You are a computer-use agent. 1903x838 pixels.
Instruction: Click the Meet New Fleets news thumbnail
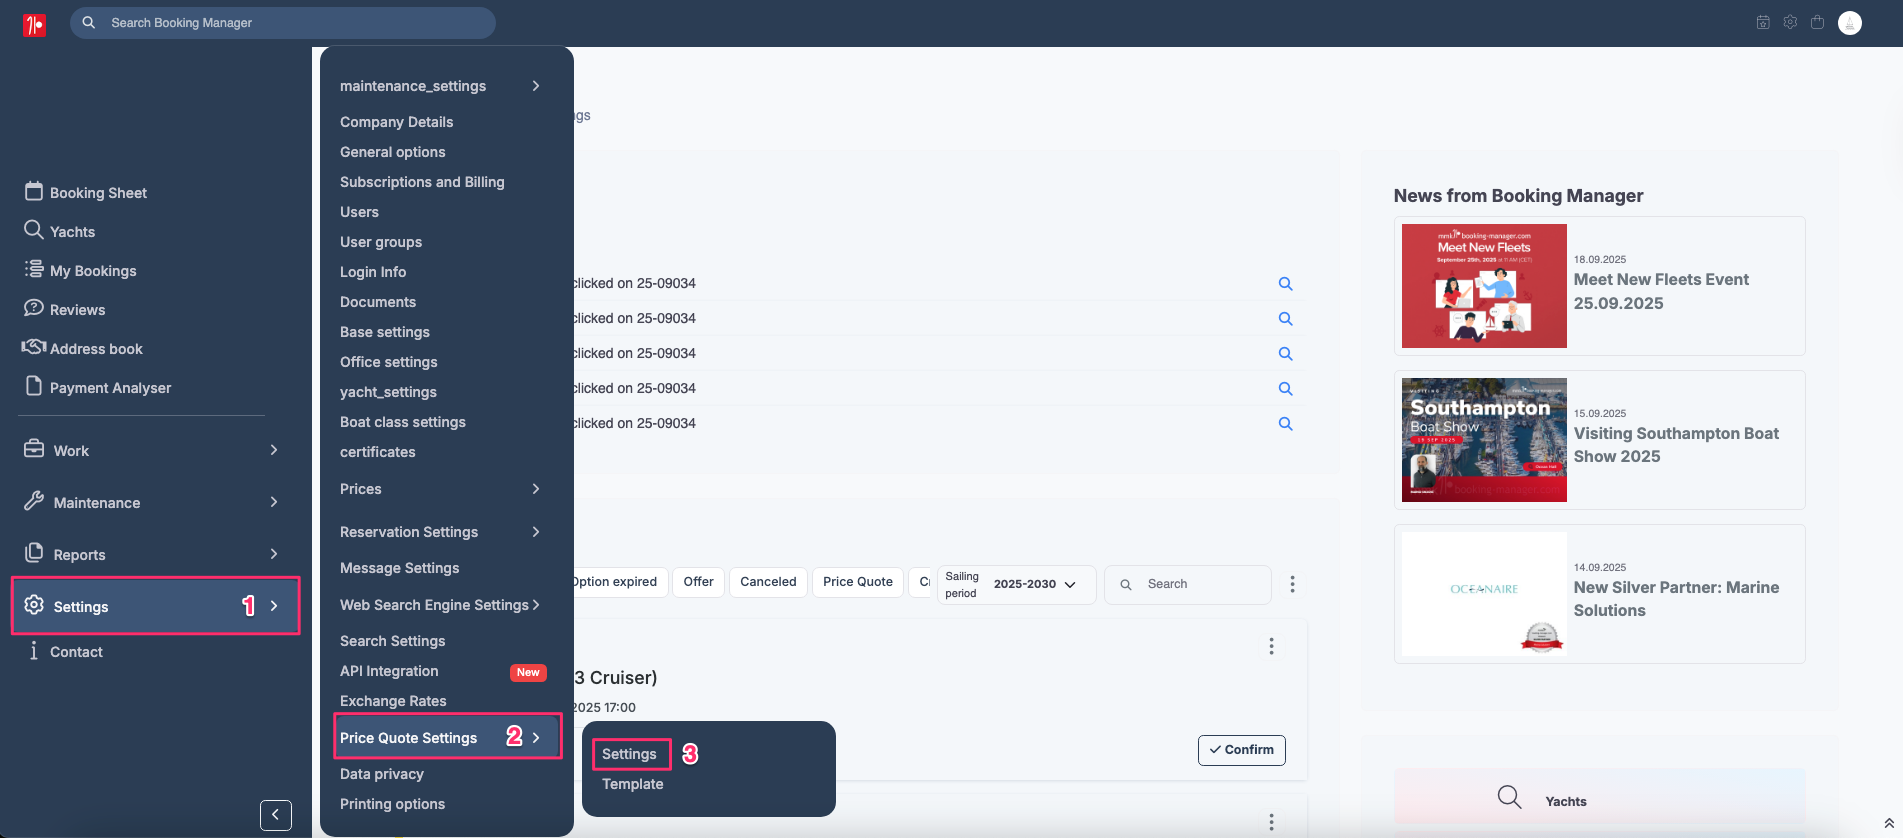click(1484, 286)
